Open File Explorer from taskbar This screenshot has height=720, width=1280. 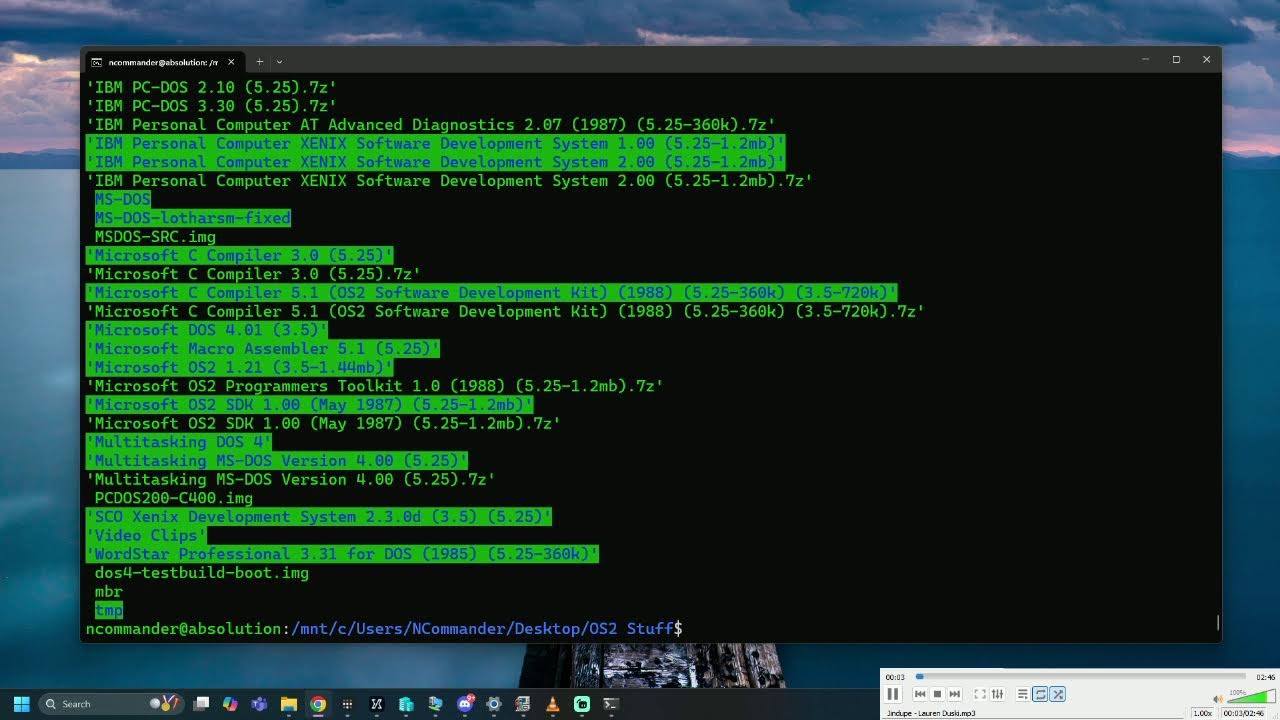[288, 704]
